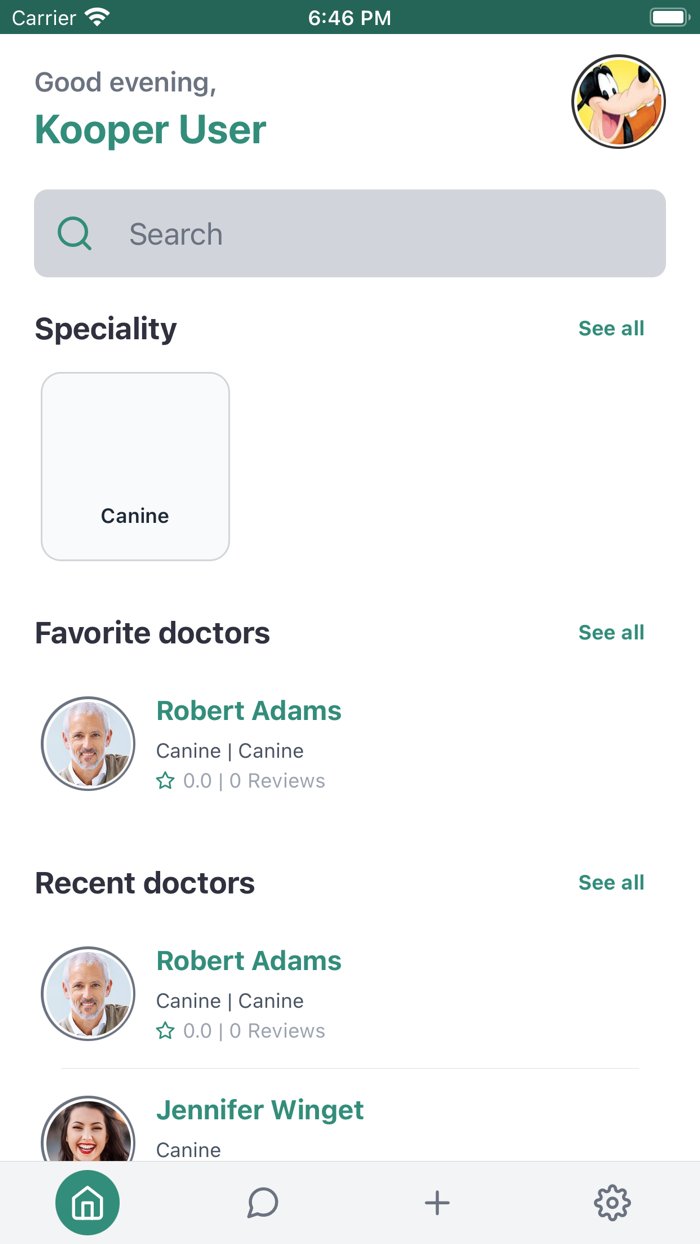See all recent doctors

pyautogui.click(x=611, y=882)
